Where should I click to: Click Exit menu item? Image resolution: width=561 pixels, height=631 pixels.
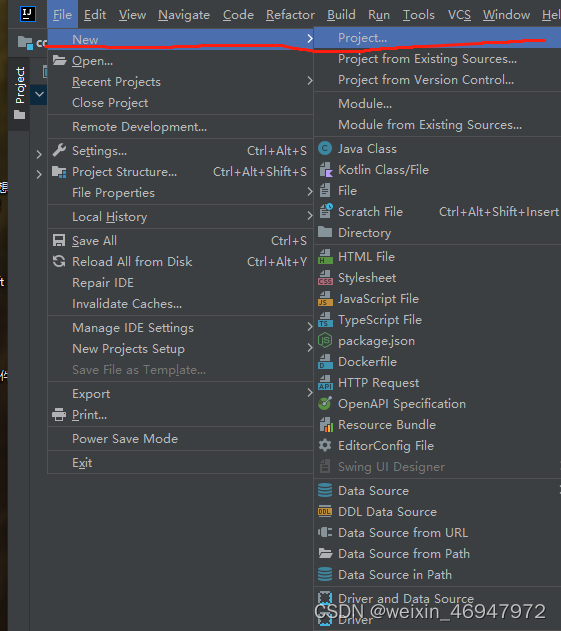(180, 462)
